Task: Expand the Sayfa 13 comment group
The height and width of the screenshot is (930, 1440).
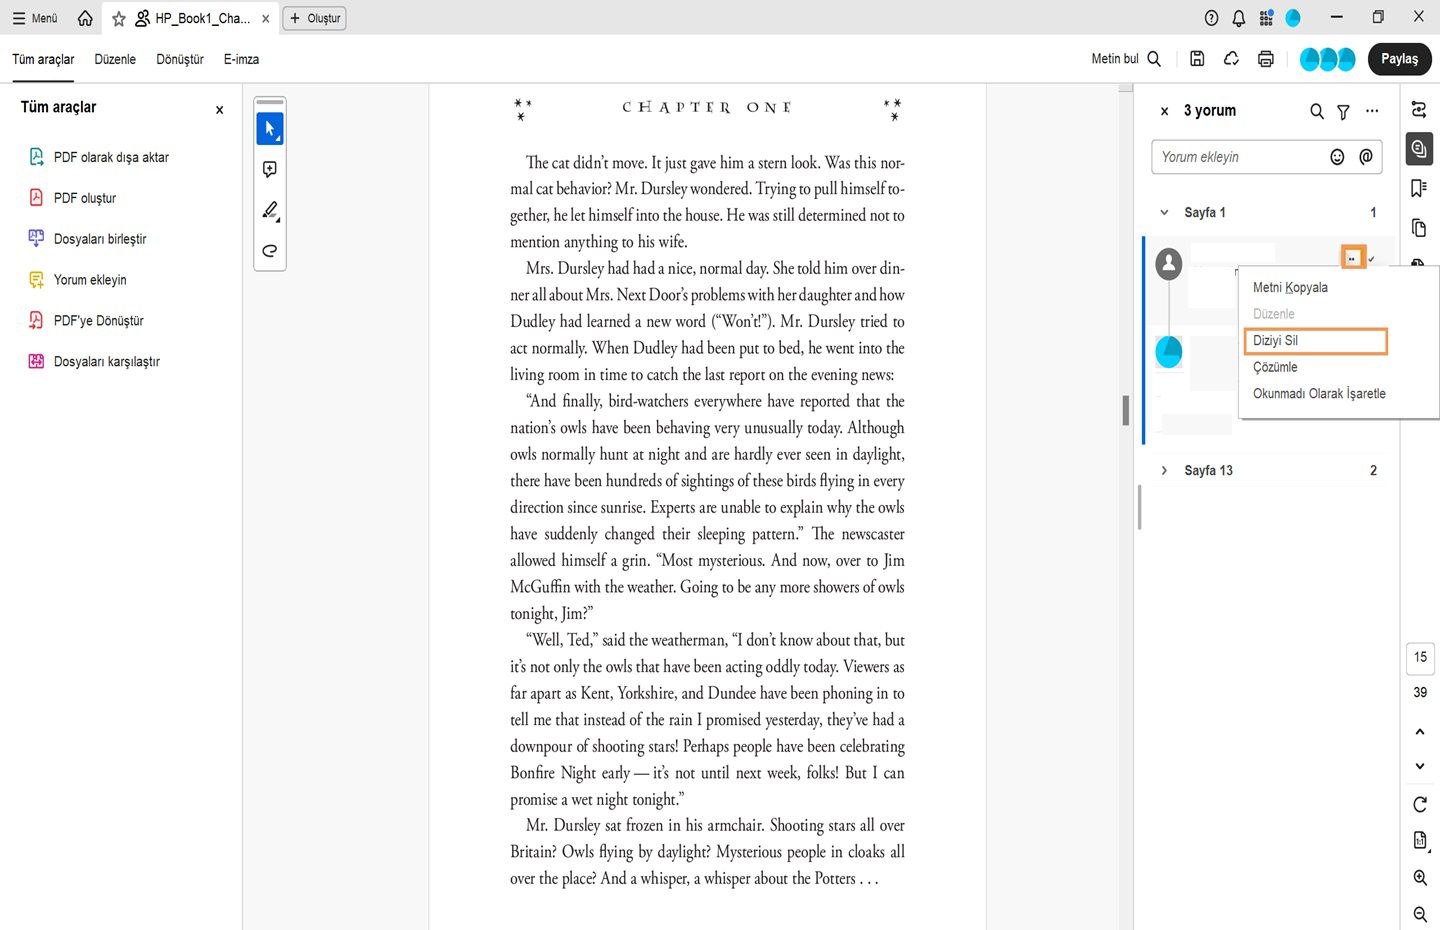Action: (x=1164, y=471)
